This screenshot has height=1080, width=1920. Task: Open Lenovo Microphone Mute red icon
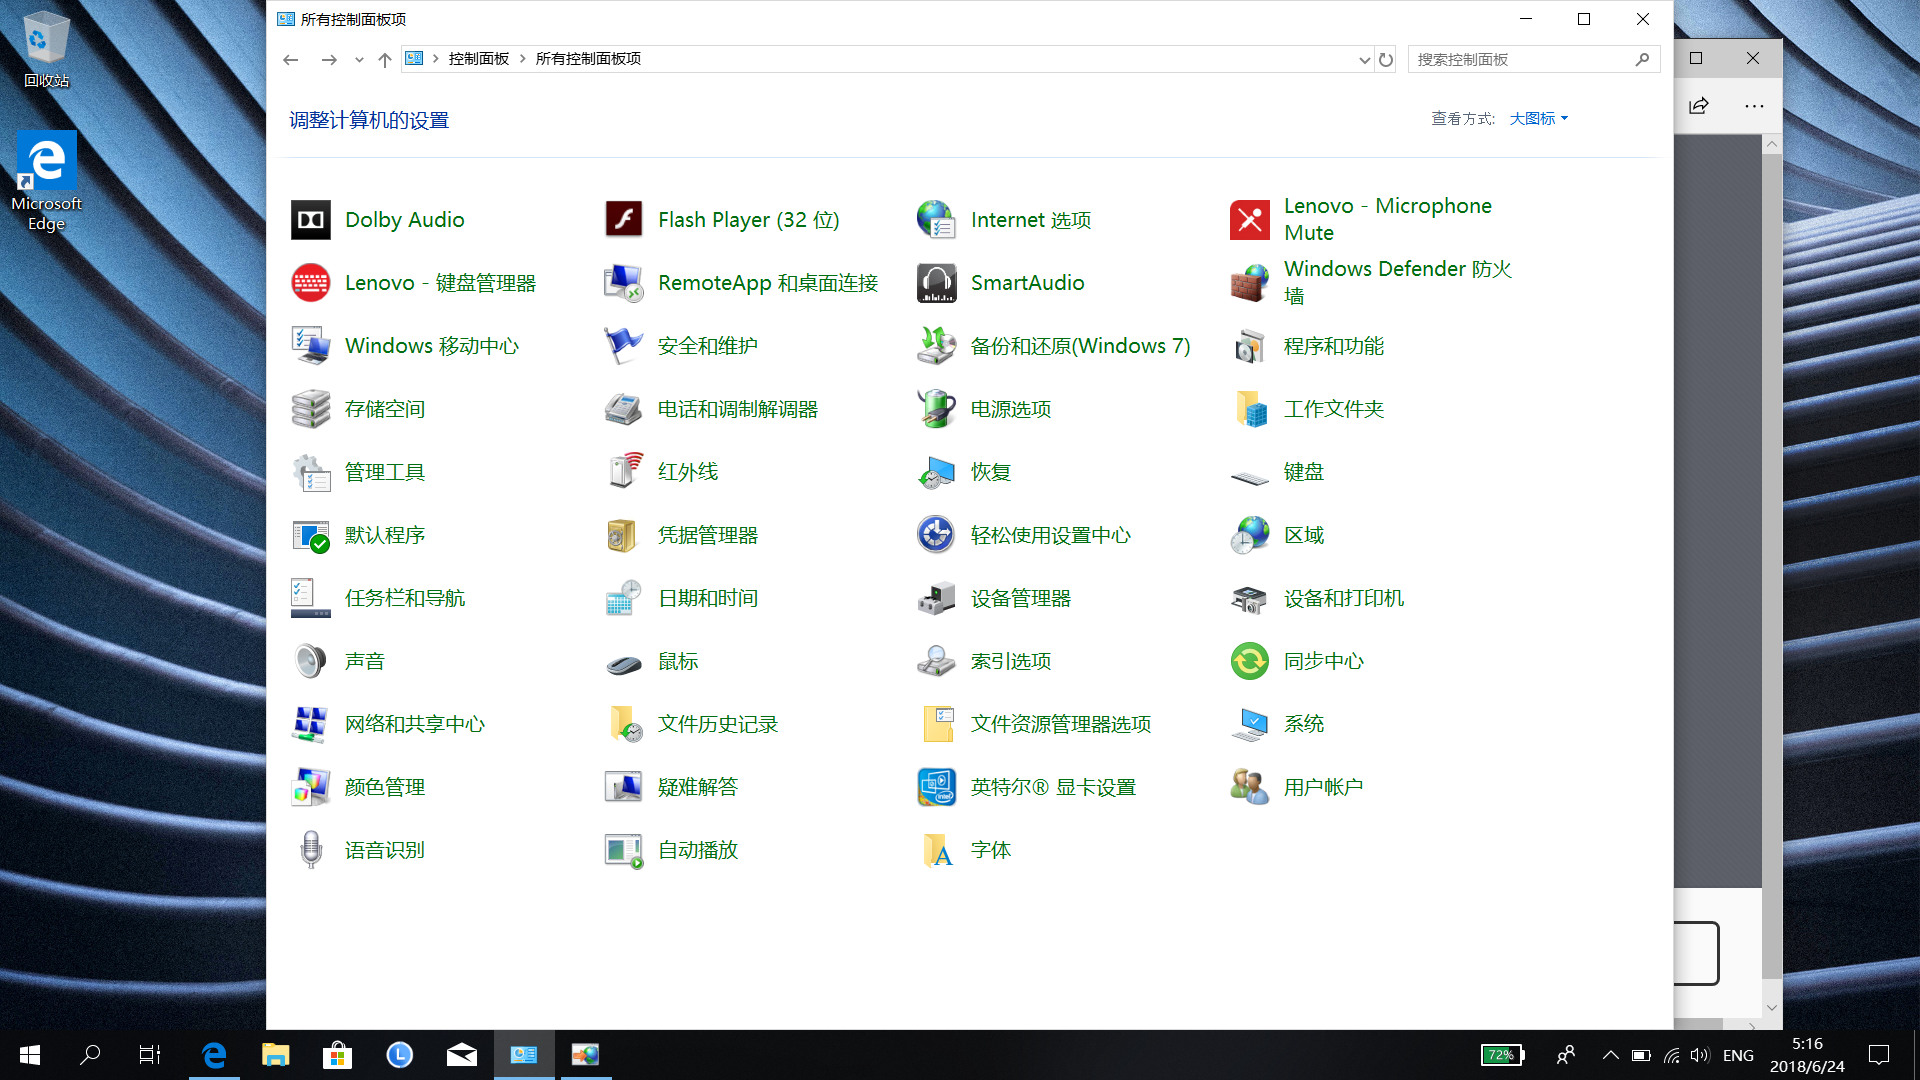click(x=1250, y=220)
